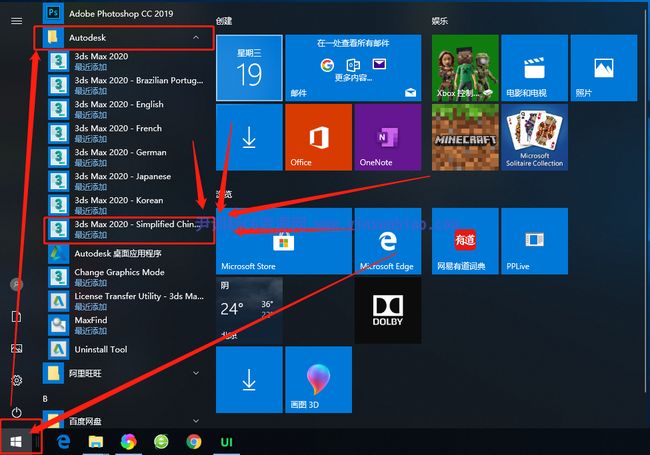Click the download tile beside Office

(x=249, y=137)
